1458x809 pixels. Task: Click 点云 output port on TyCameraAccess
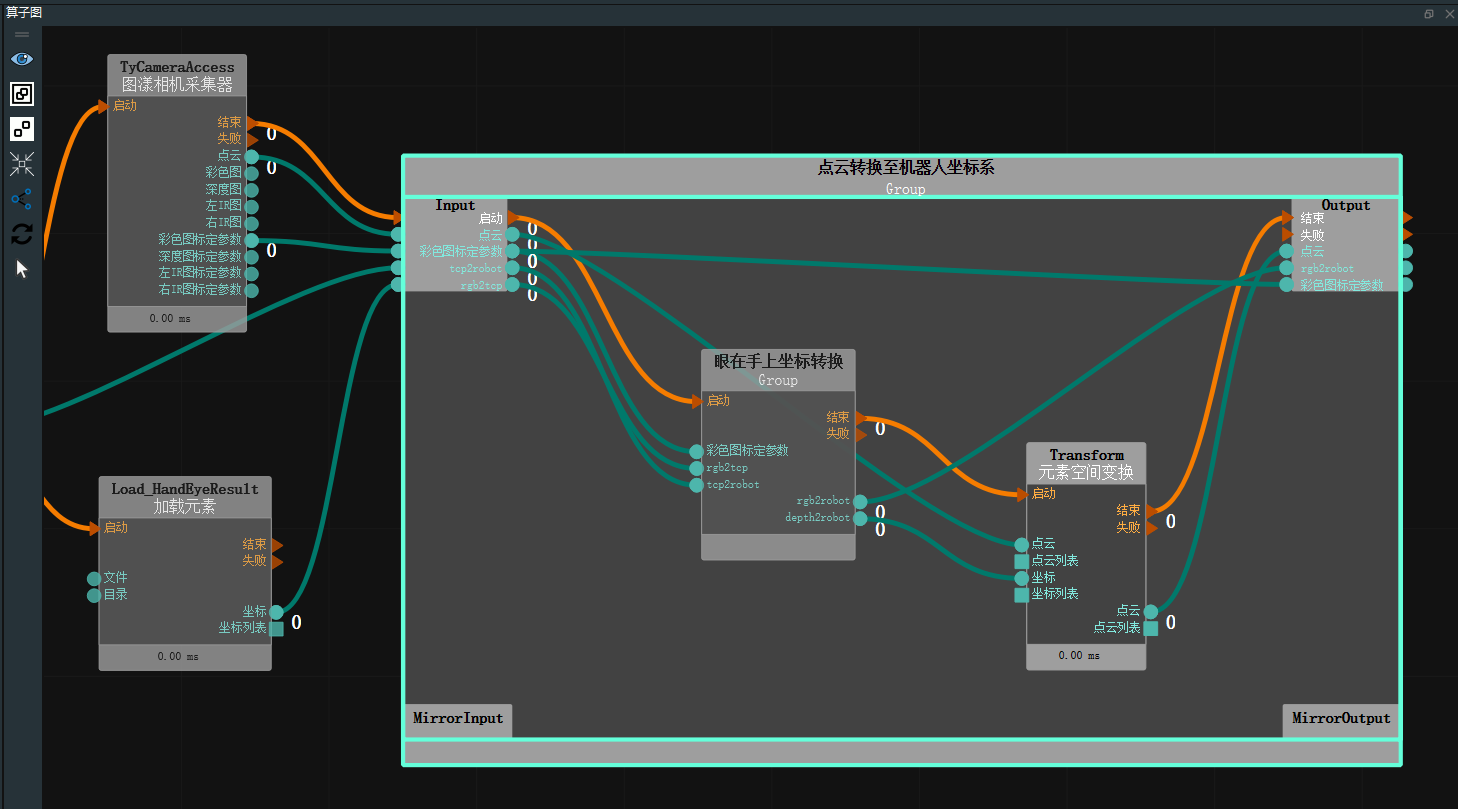click(x=252, y=157)
